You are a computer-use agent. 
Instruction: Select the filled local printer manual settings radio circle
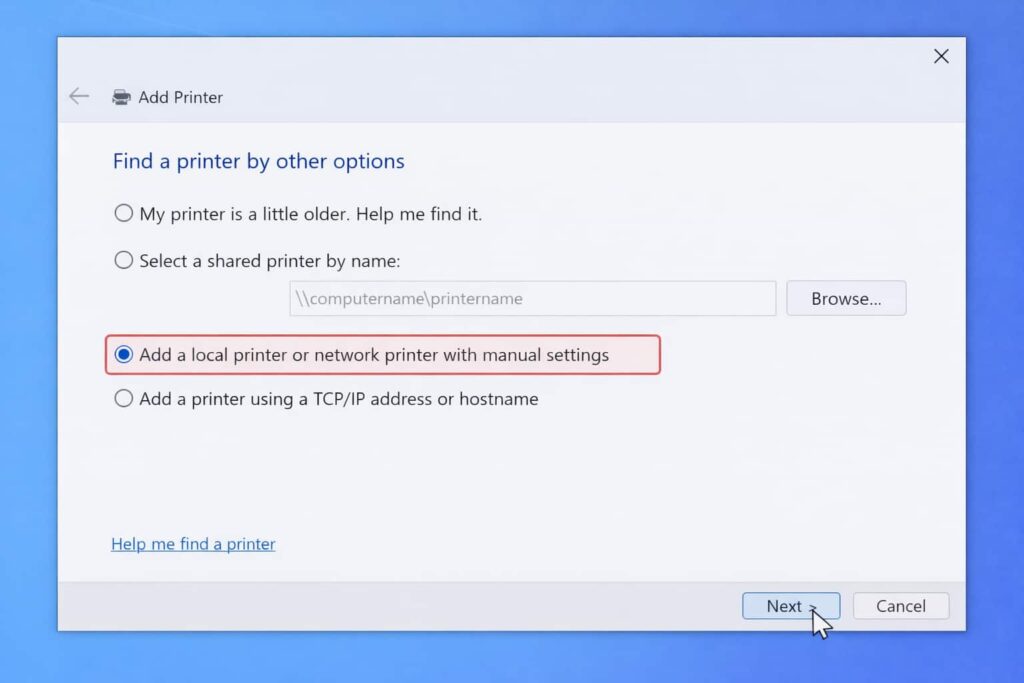point(123,354)
